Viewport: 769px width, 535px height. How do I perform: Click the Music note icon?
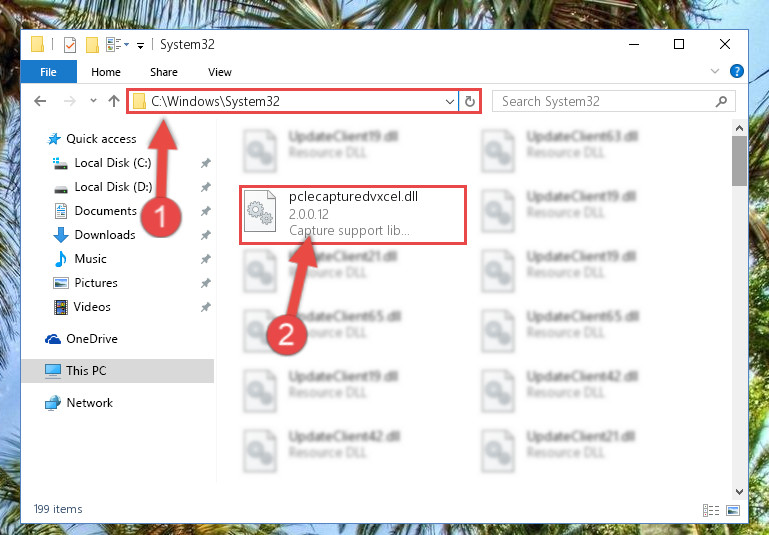[x=61, y=259]
